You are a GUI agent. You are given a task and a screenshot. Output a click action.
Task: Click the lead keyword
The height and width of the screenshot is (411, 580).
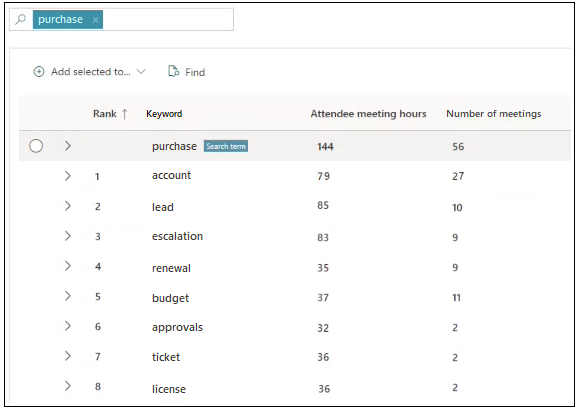[163, 207]
